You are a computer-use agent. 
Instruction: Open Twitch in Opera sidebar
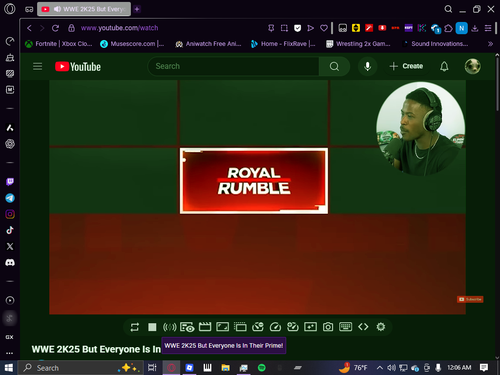coord(10,182)
